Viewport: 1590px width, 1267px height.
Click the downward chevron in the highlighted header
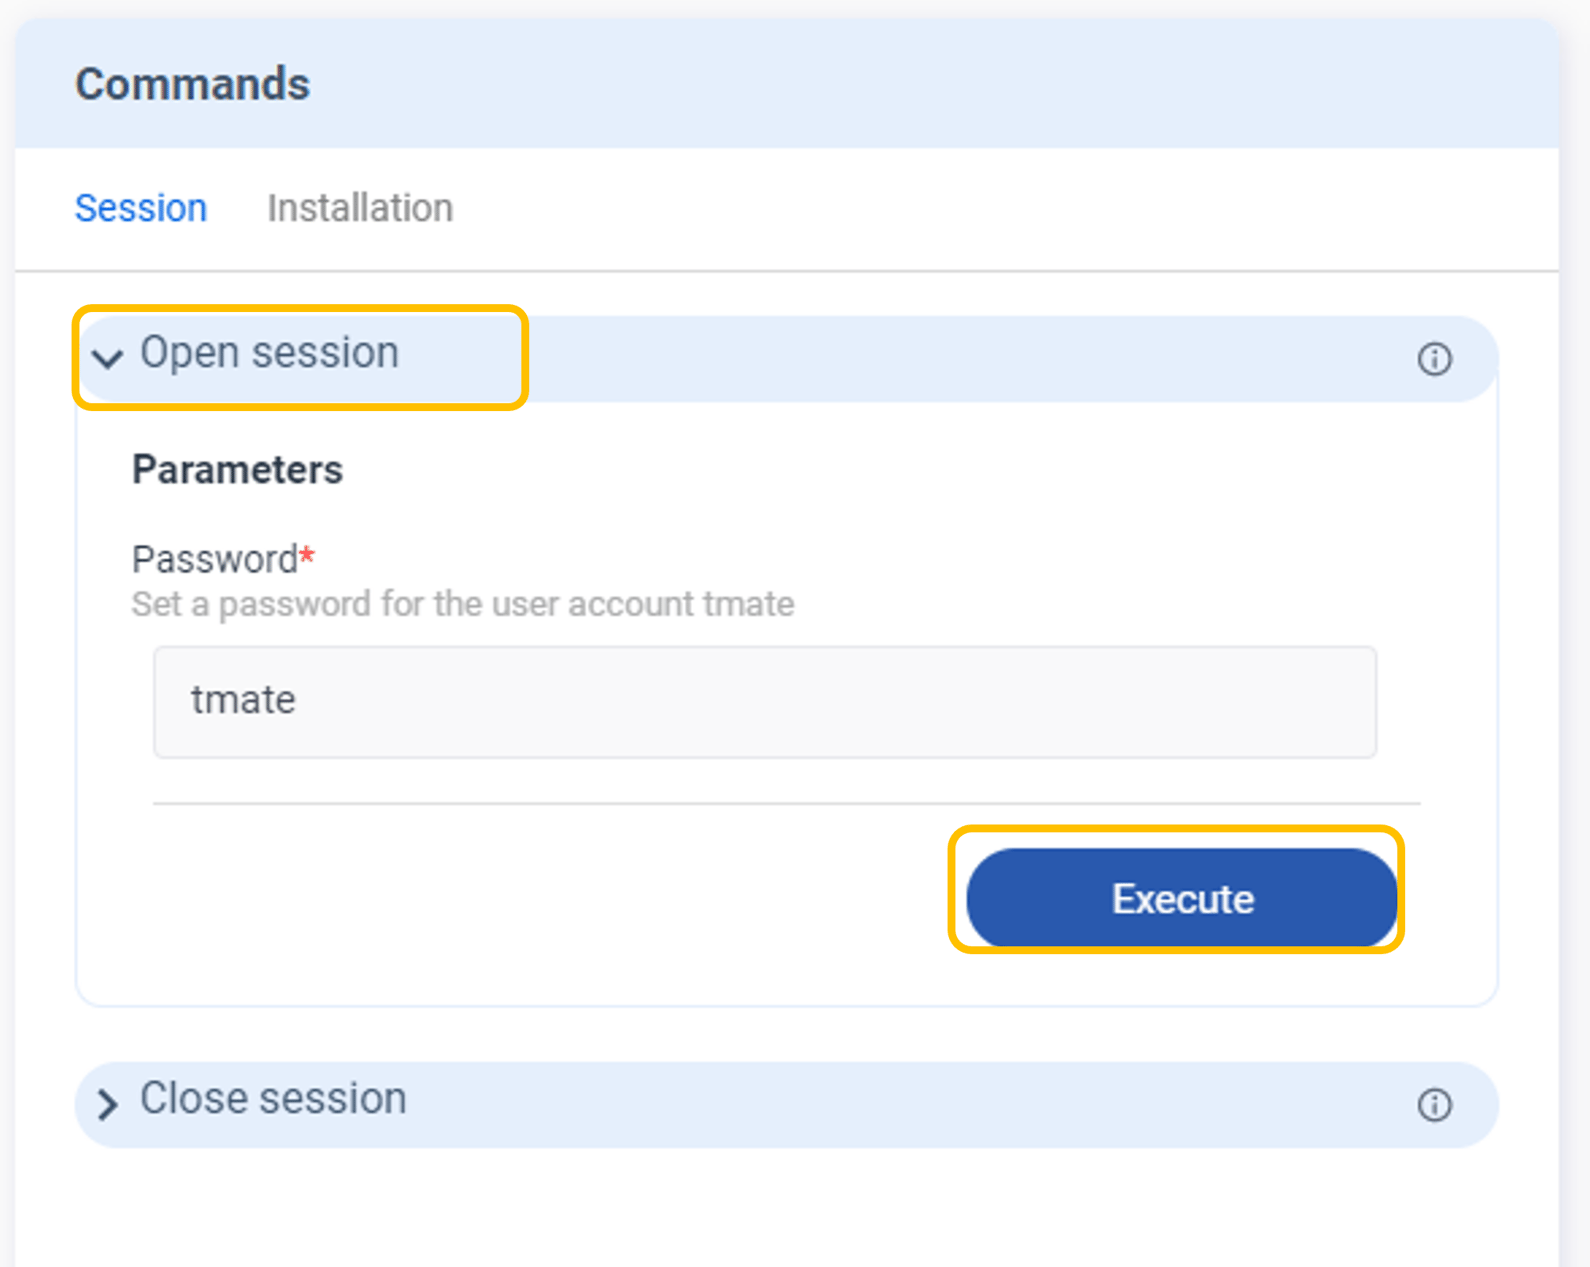pos(108,359)
